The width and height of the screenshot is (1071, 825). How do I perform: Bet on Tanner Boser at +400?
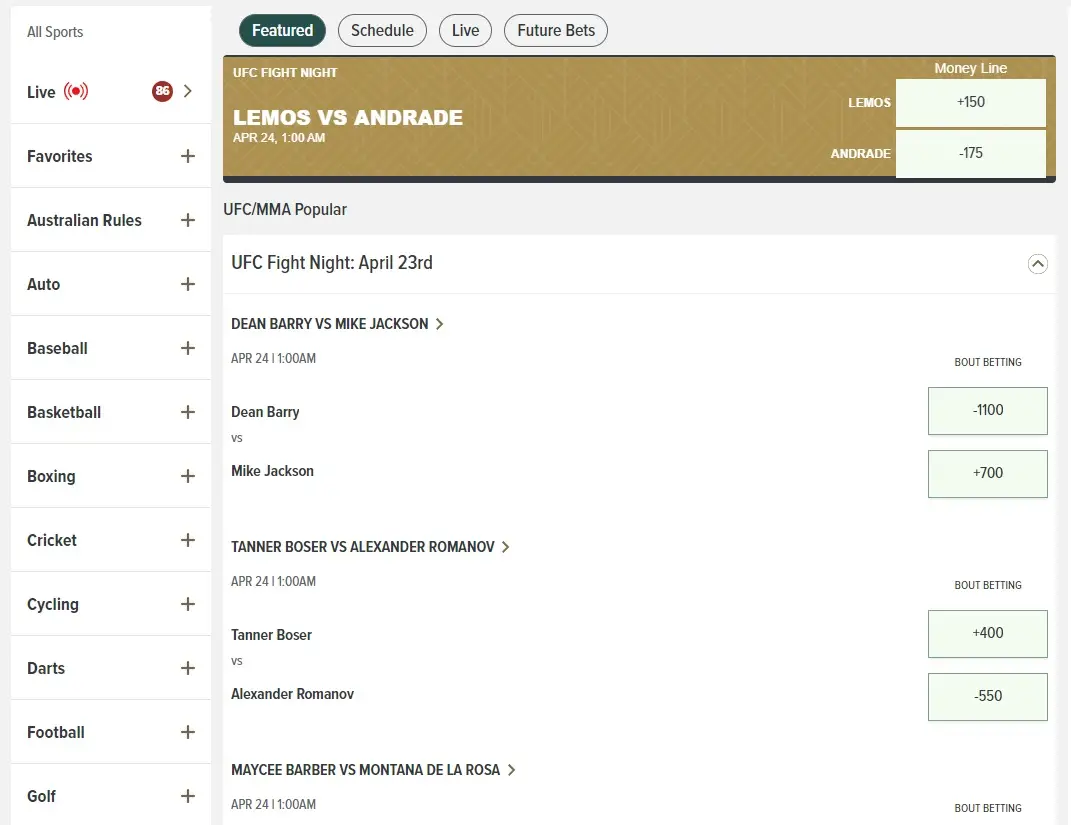[x=988, y=634]
